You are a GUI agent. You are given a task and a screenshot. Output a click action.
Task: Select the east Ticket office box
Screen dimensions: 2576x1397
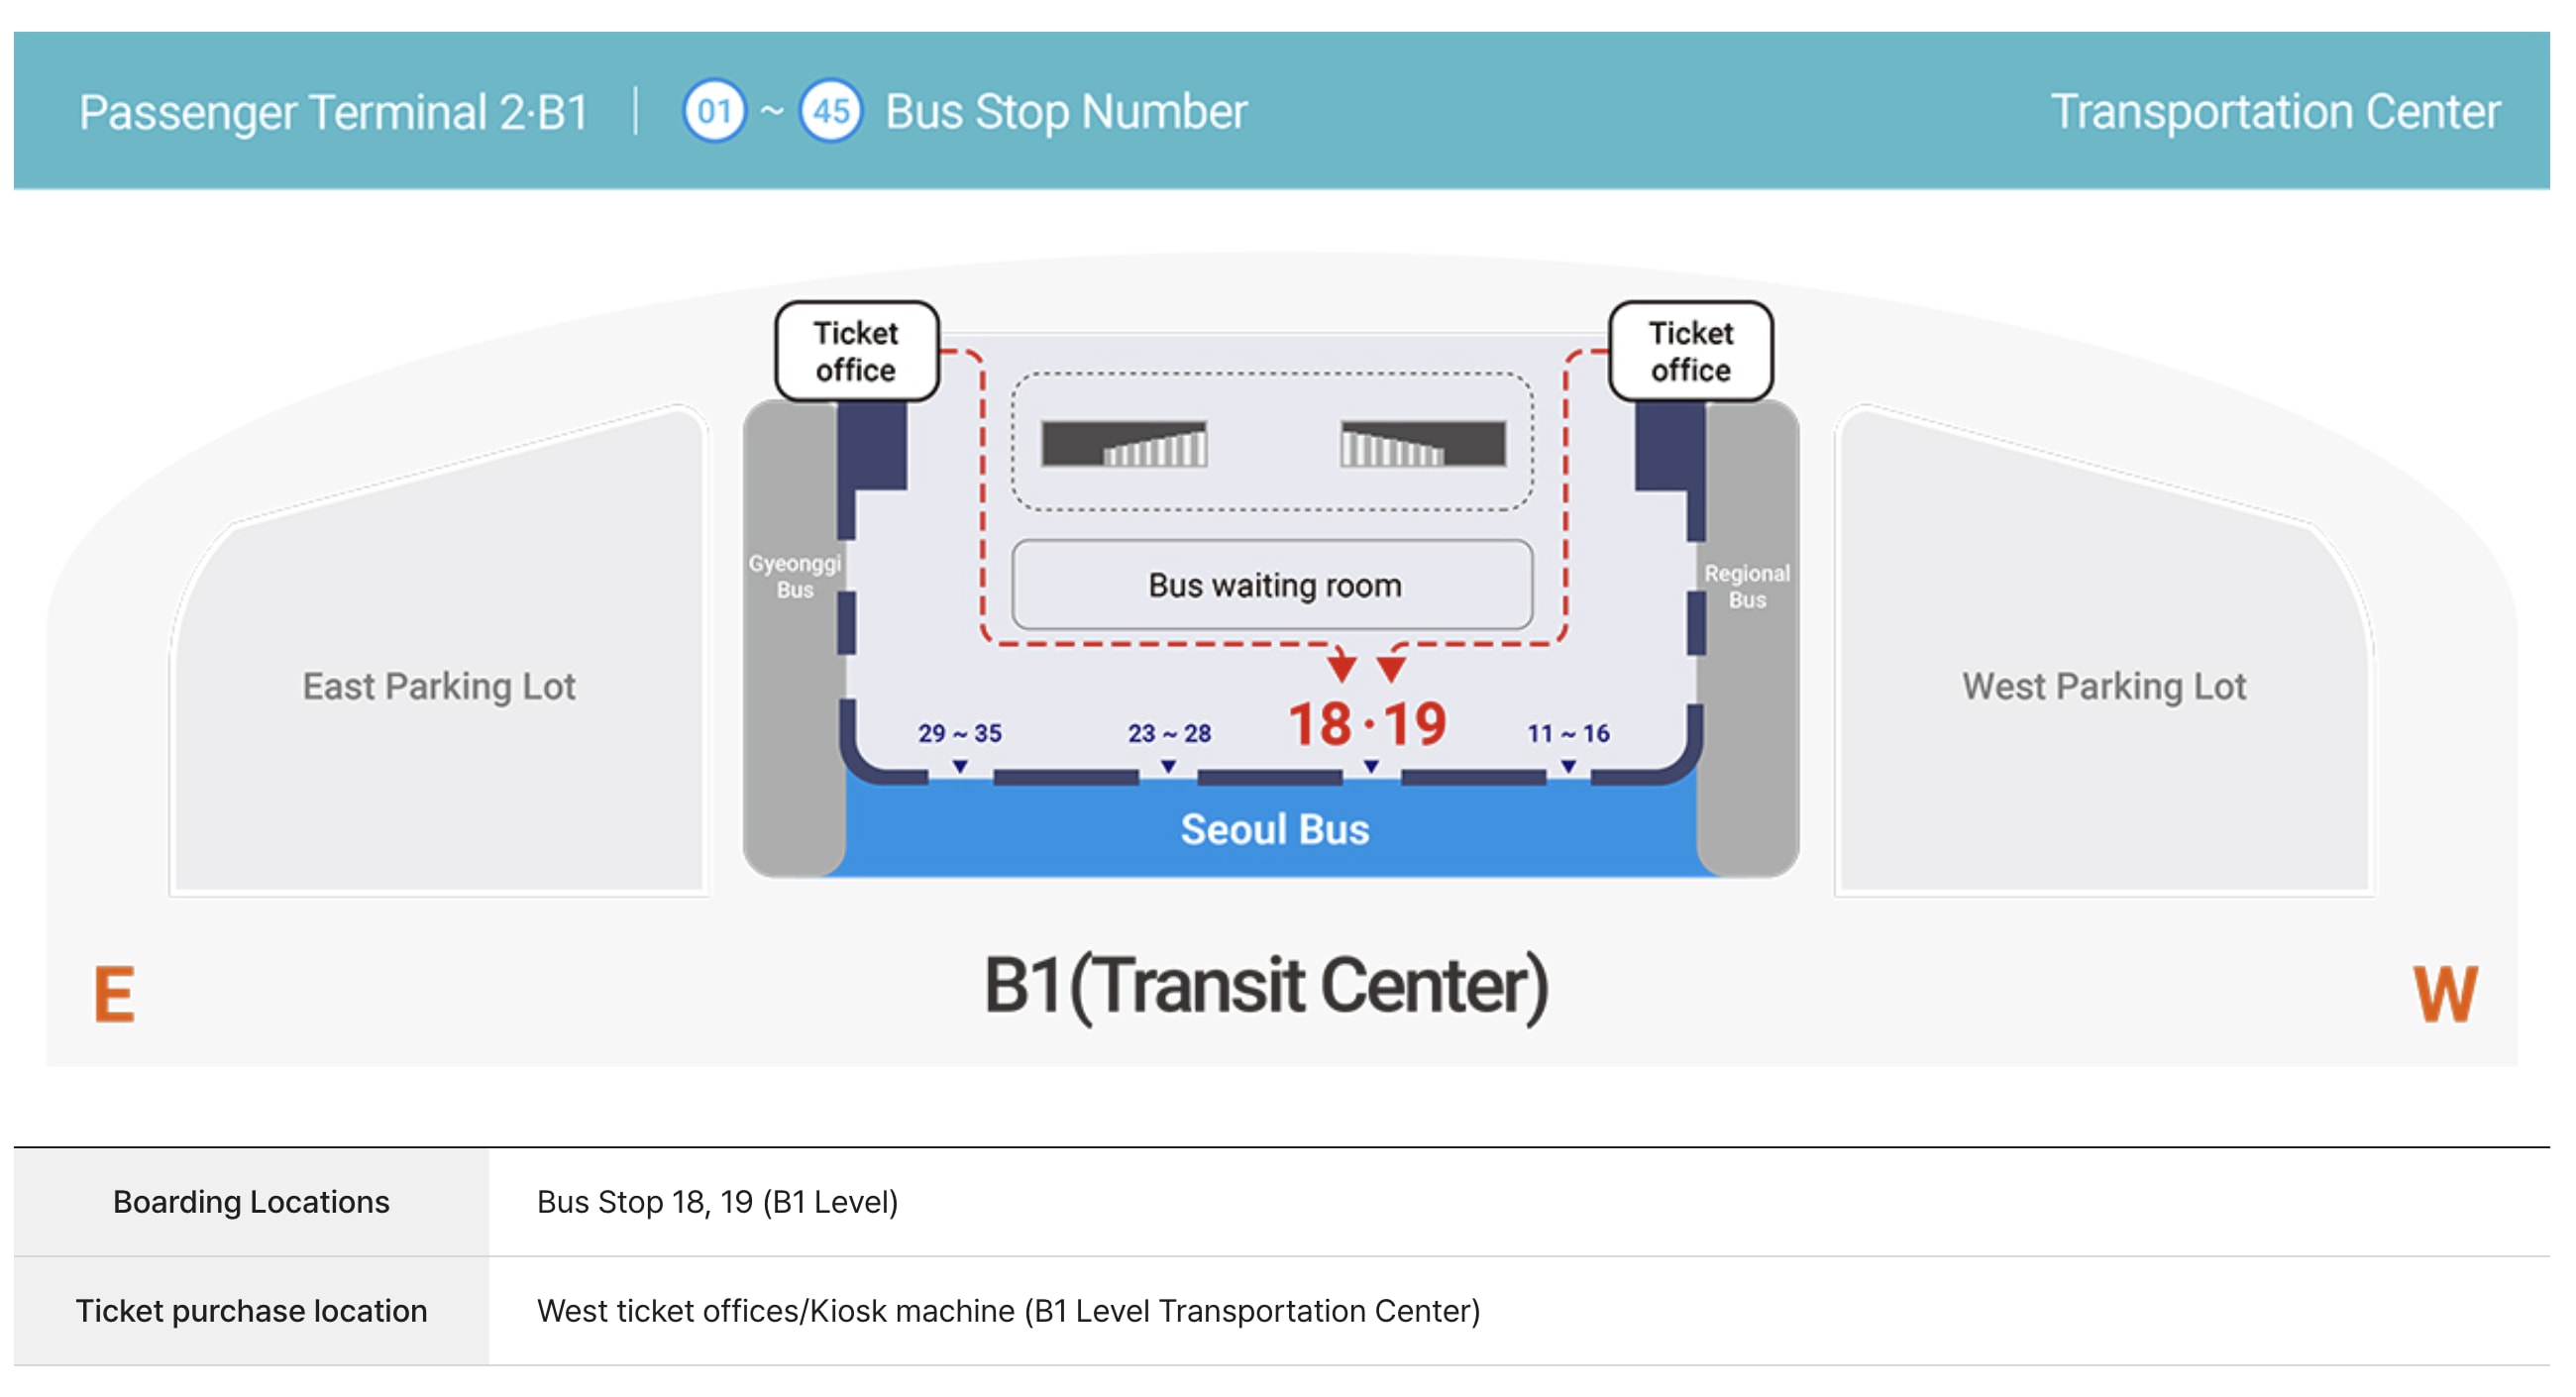click(856, 351)
